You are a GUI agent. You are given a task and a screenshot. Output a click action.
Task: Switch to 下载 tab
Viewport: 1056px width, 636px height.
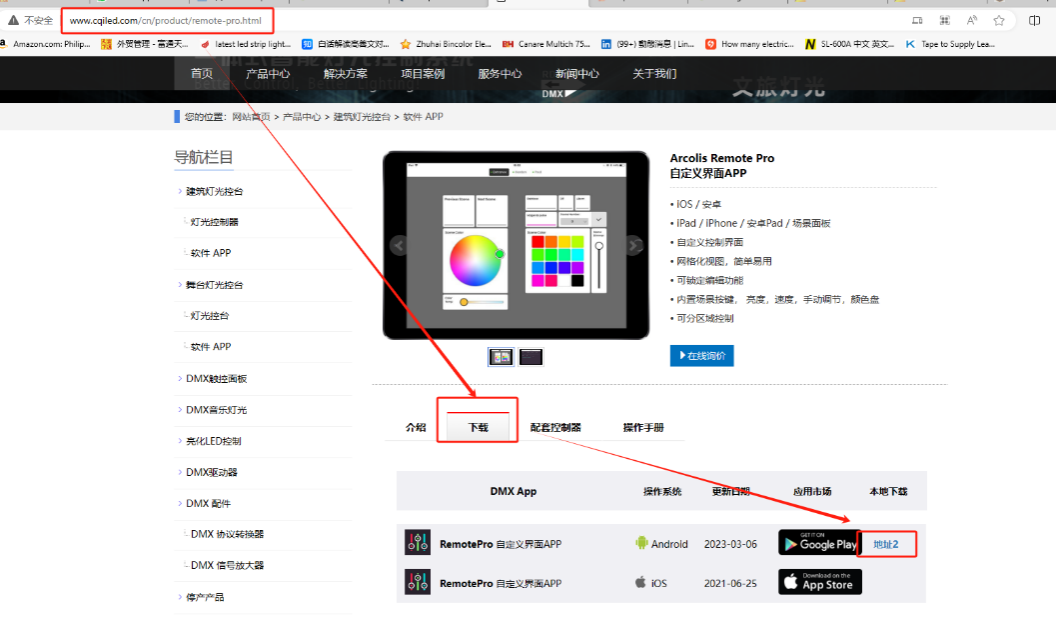click(477, 427)
